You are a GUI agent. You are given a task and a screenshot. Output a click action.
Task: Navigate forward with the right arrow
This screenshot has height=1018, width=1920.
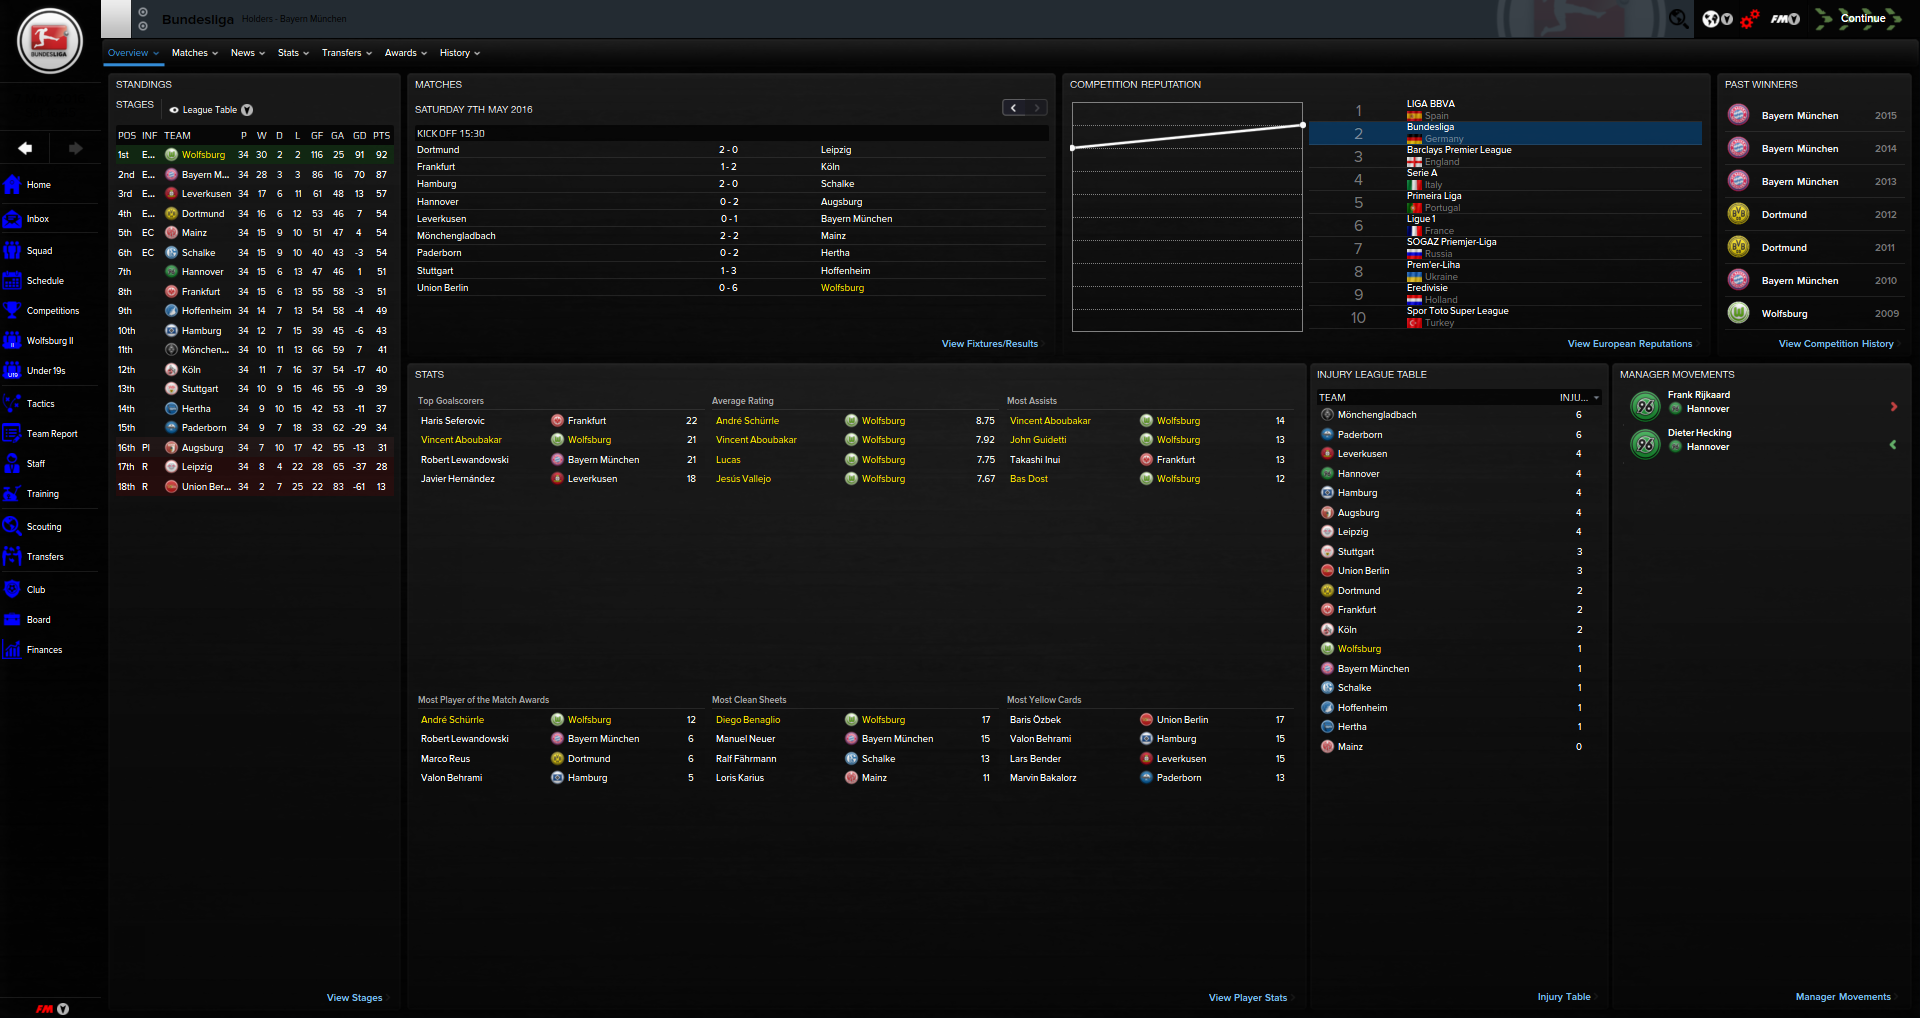(75, 148)
